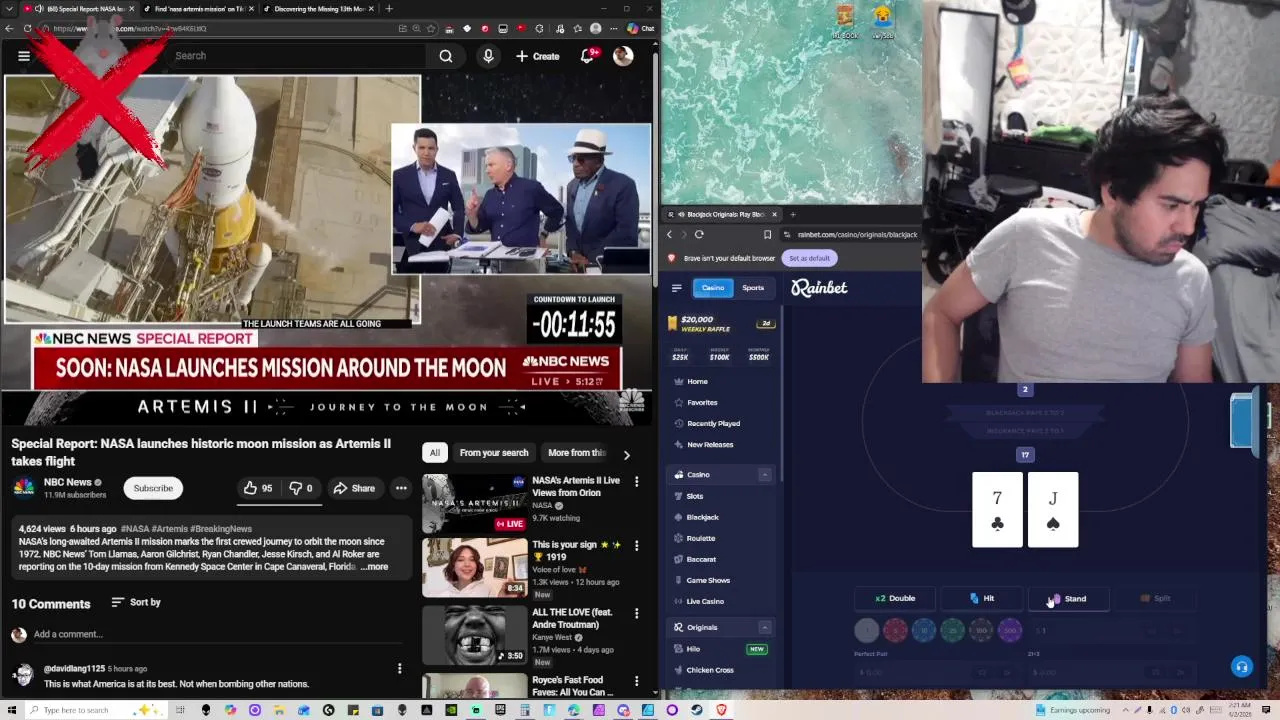Open a new tab in left browser
Viewport: 1280px width, 720px height.
pyautogui.click(x=389, y=9)
